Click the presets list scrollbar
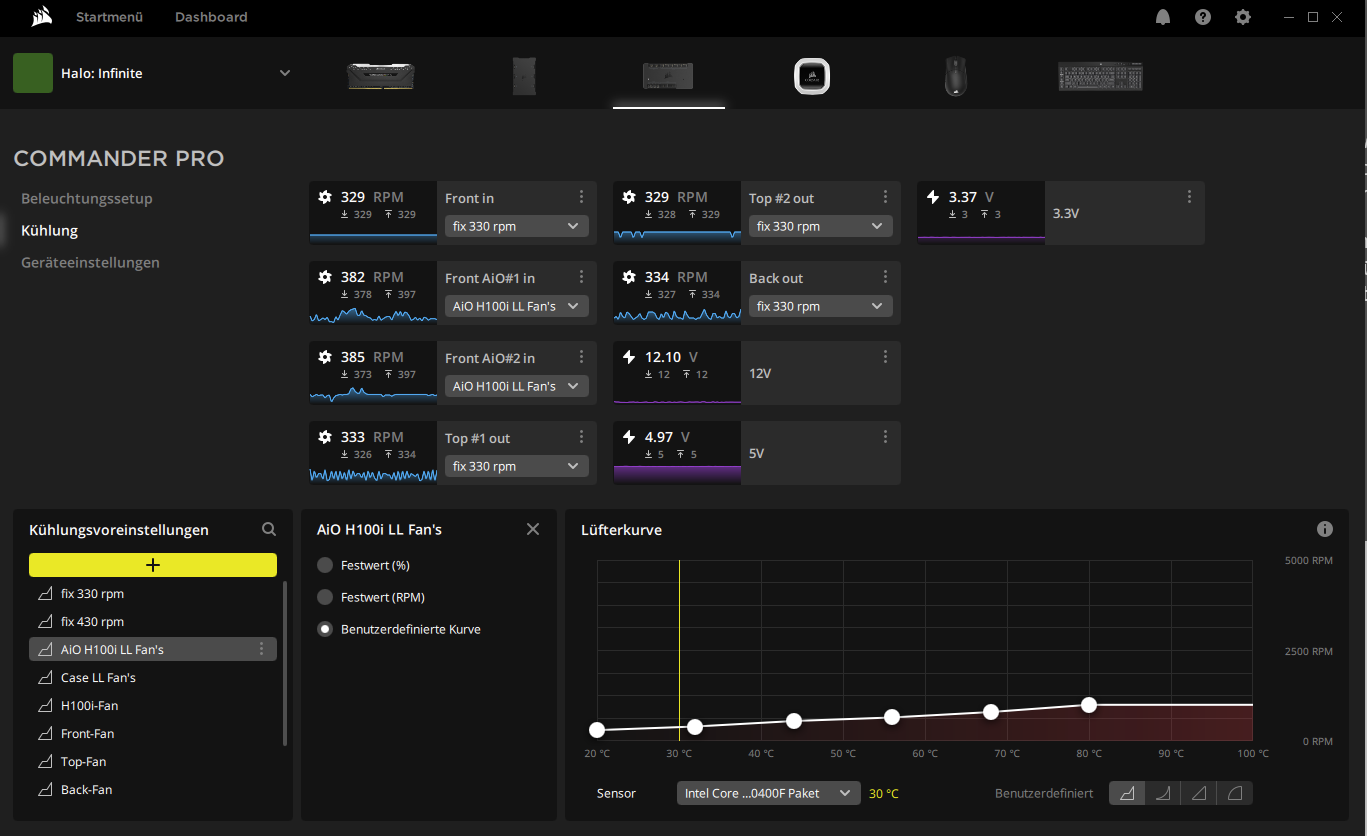1367x836 pixels. click(285, 664)
